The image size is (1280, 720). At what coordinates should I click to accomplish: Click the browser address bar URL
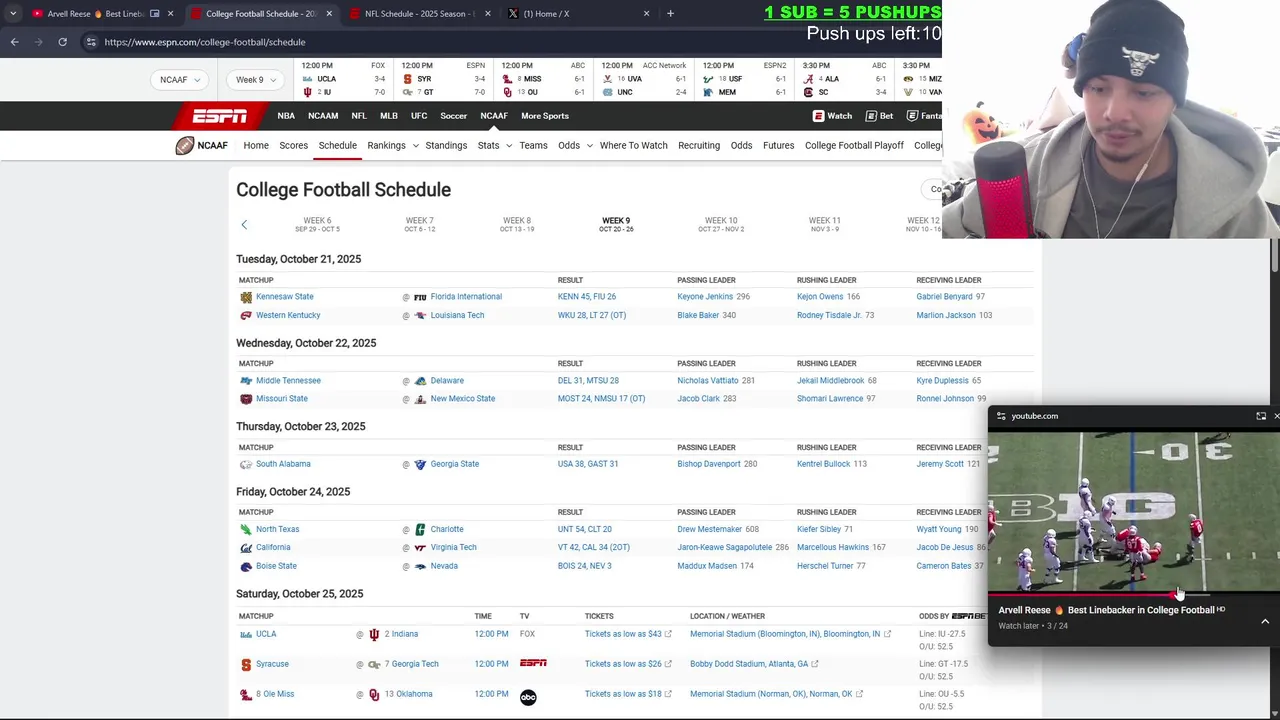[205, 42]
